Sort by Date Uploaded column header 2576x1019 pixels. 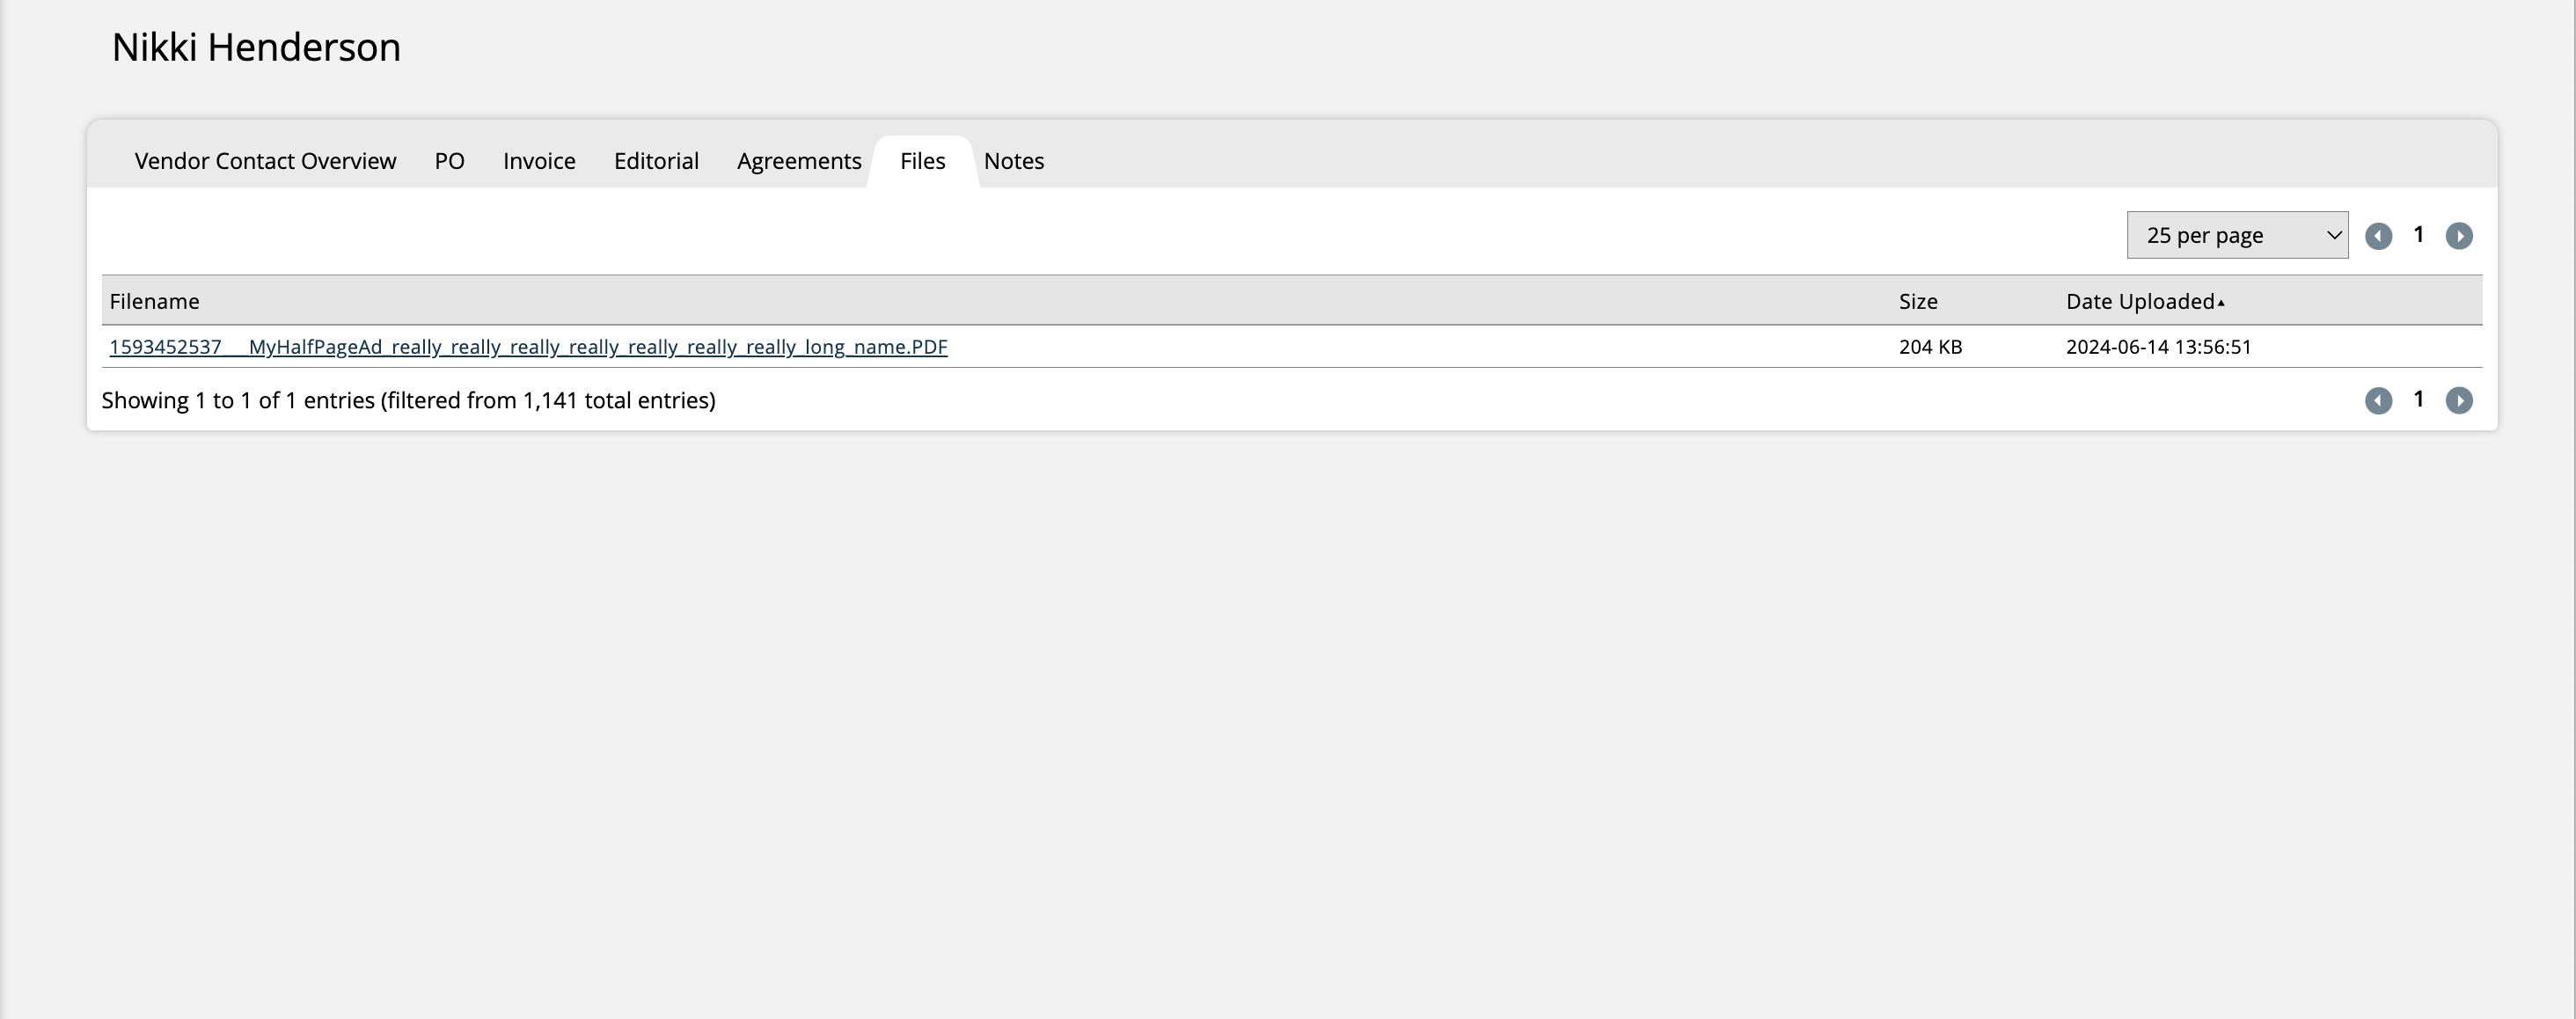pos(2139,301)
